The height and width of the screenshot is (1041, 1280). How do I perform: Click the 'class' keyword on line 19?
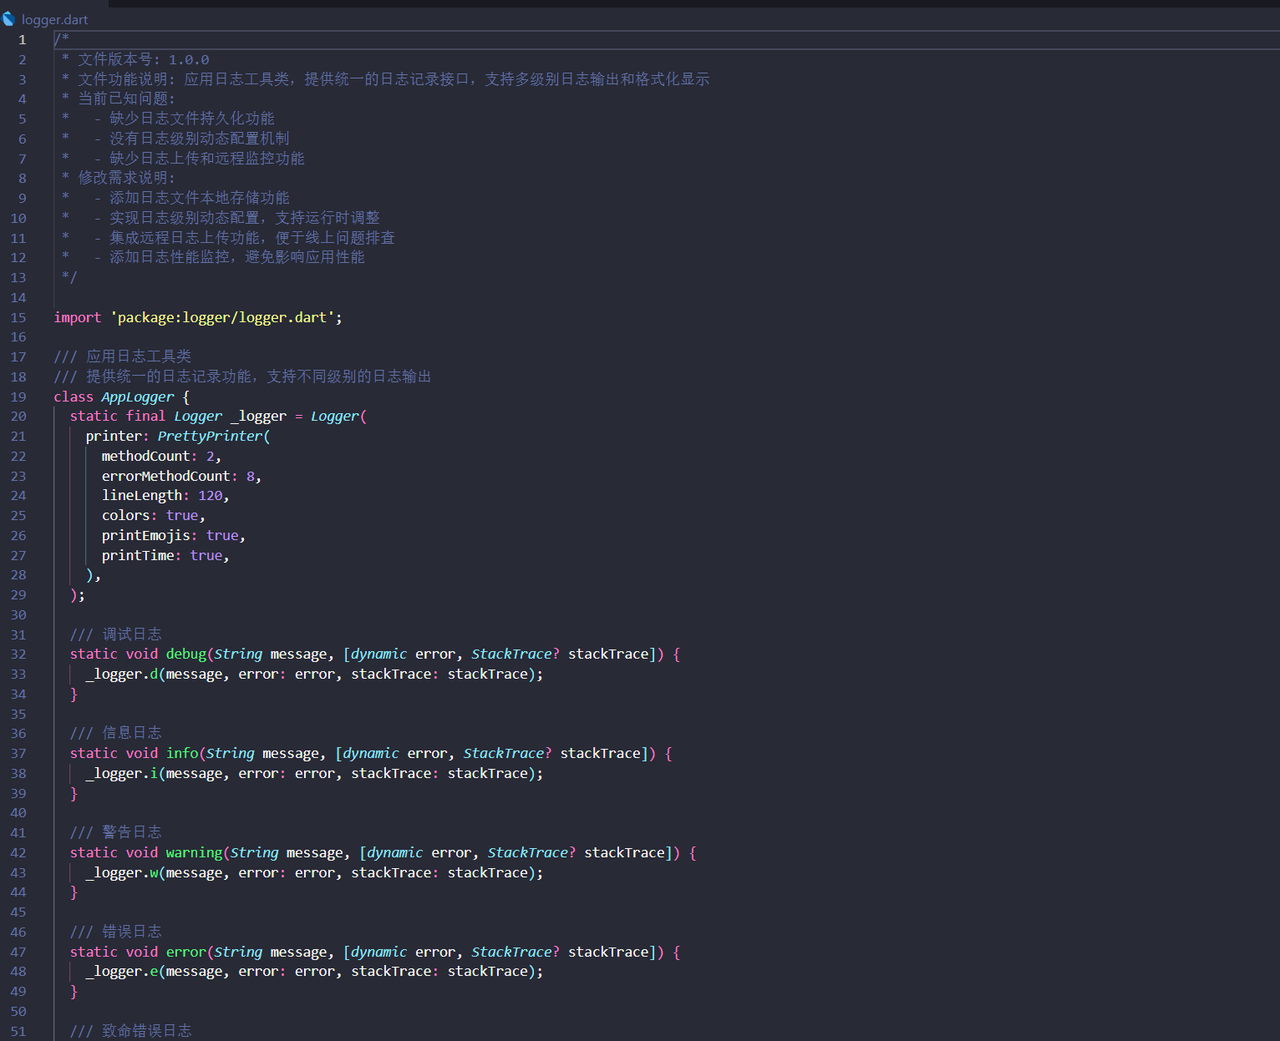(x=74, y=397)
